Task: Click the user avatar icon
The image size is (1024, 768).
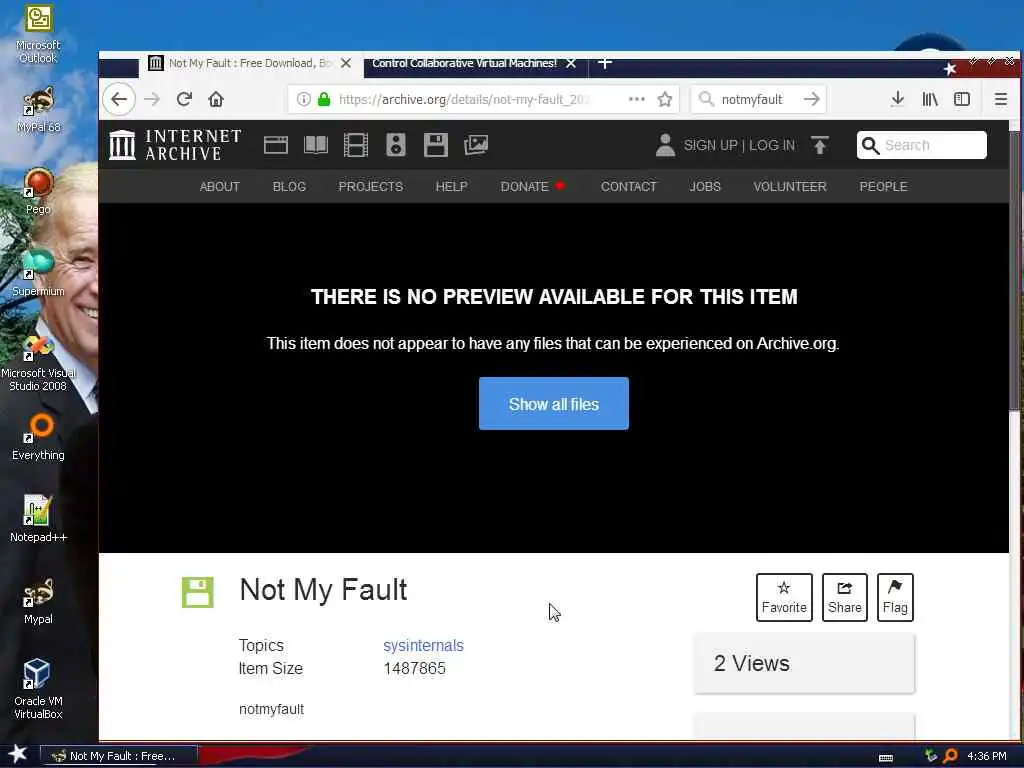Action: tap(665, 145)
